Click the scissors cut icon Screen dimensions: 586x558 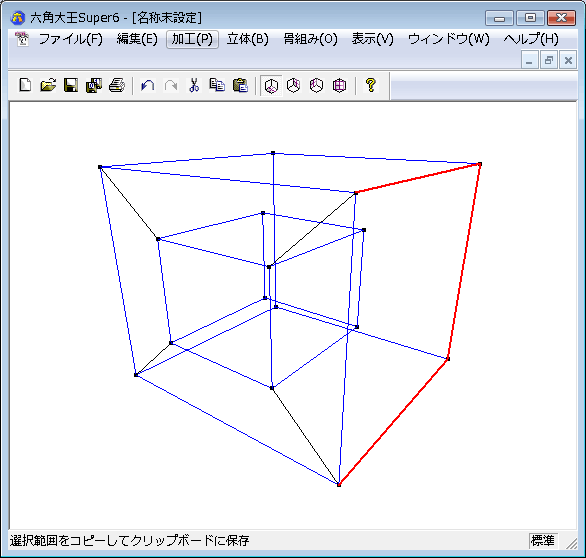click(194, 85)
